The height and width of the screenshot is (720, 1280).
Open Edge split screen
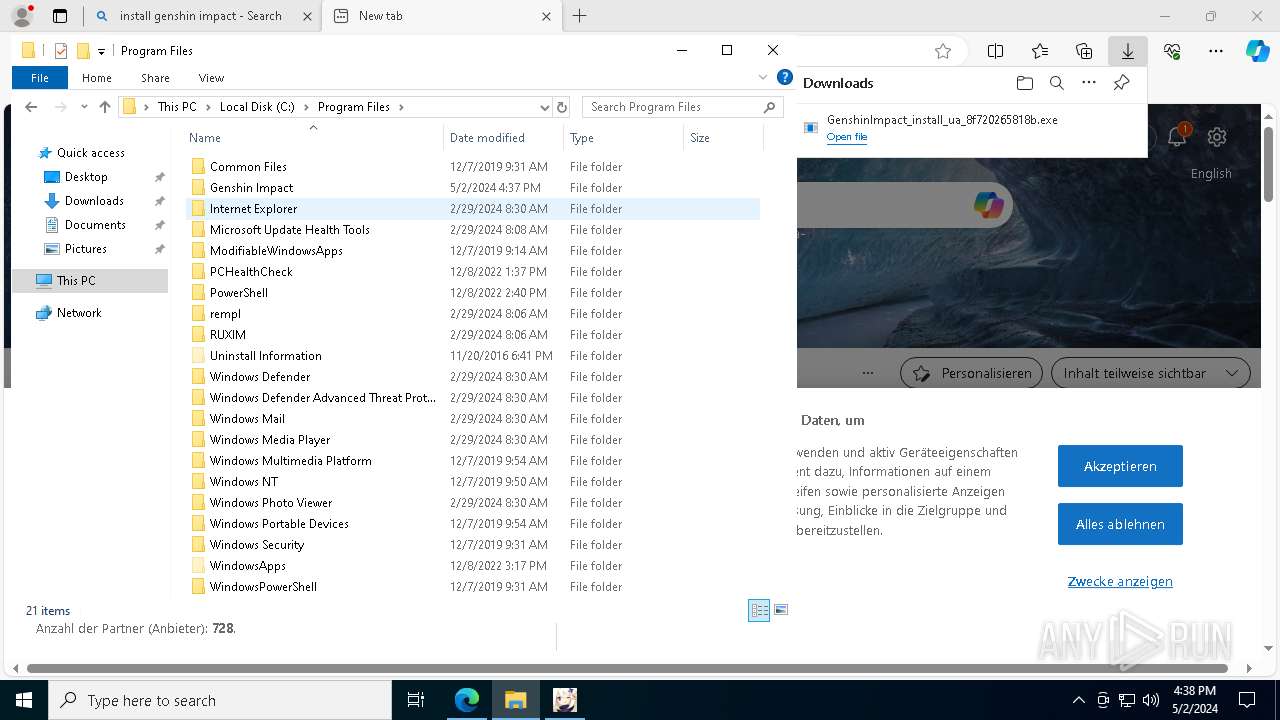(995, 51)
